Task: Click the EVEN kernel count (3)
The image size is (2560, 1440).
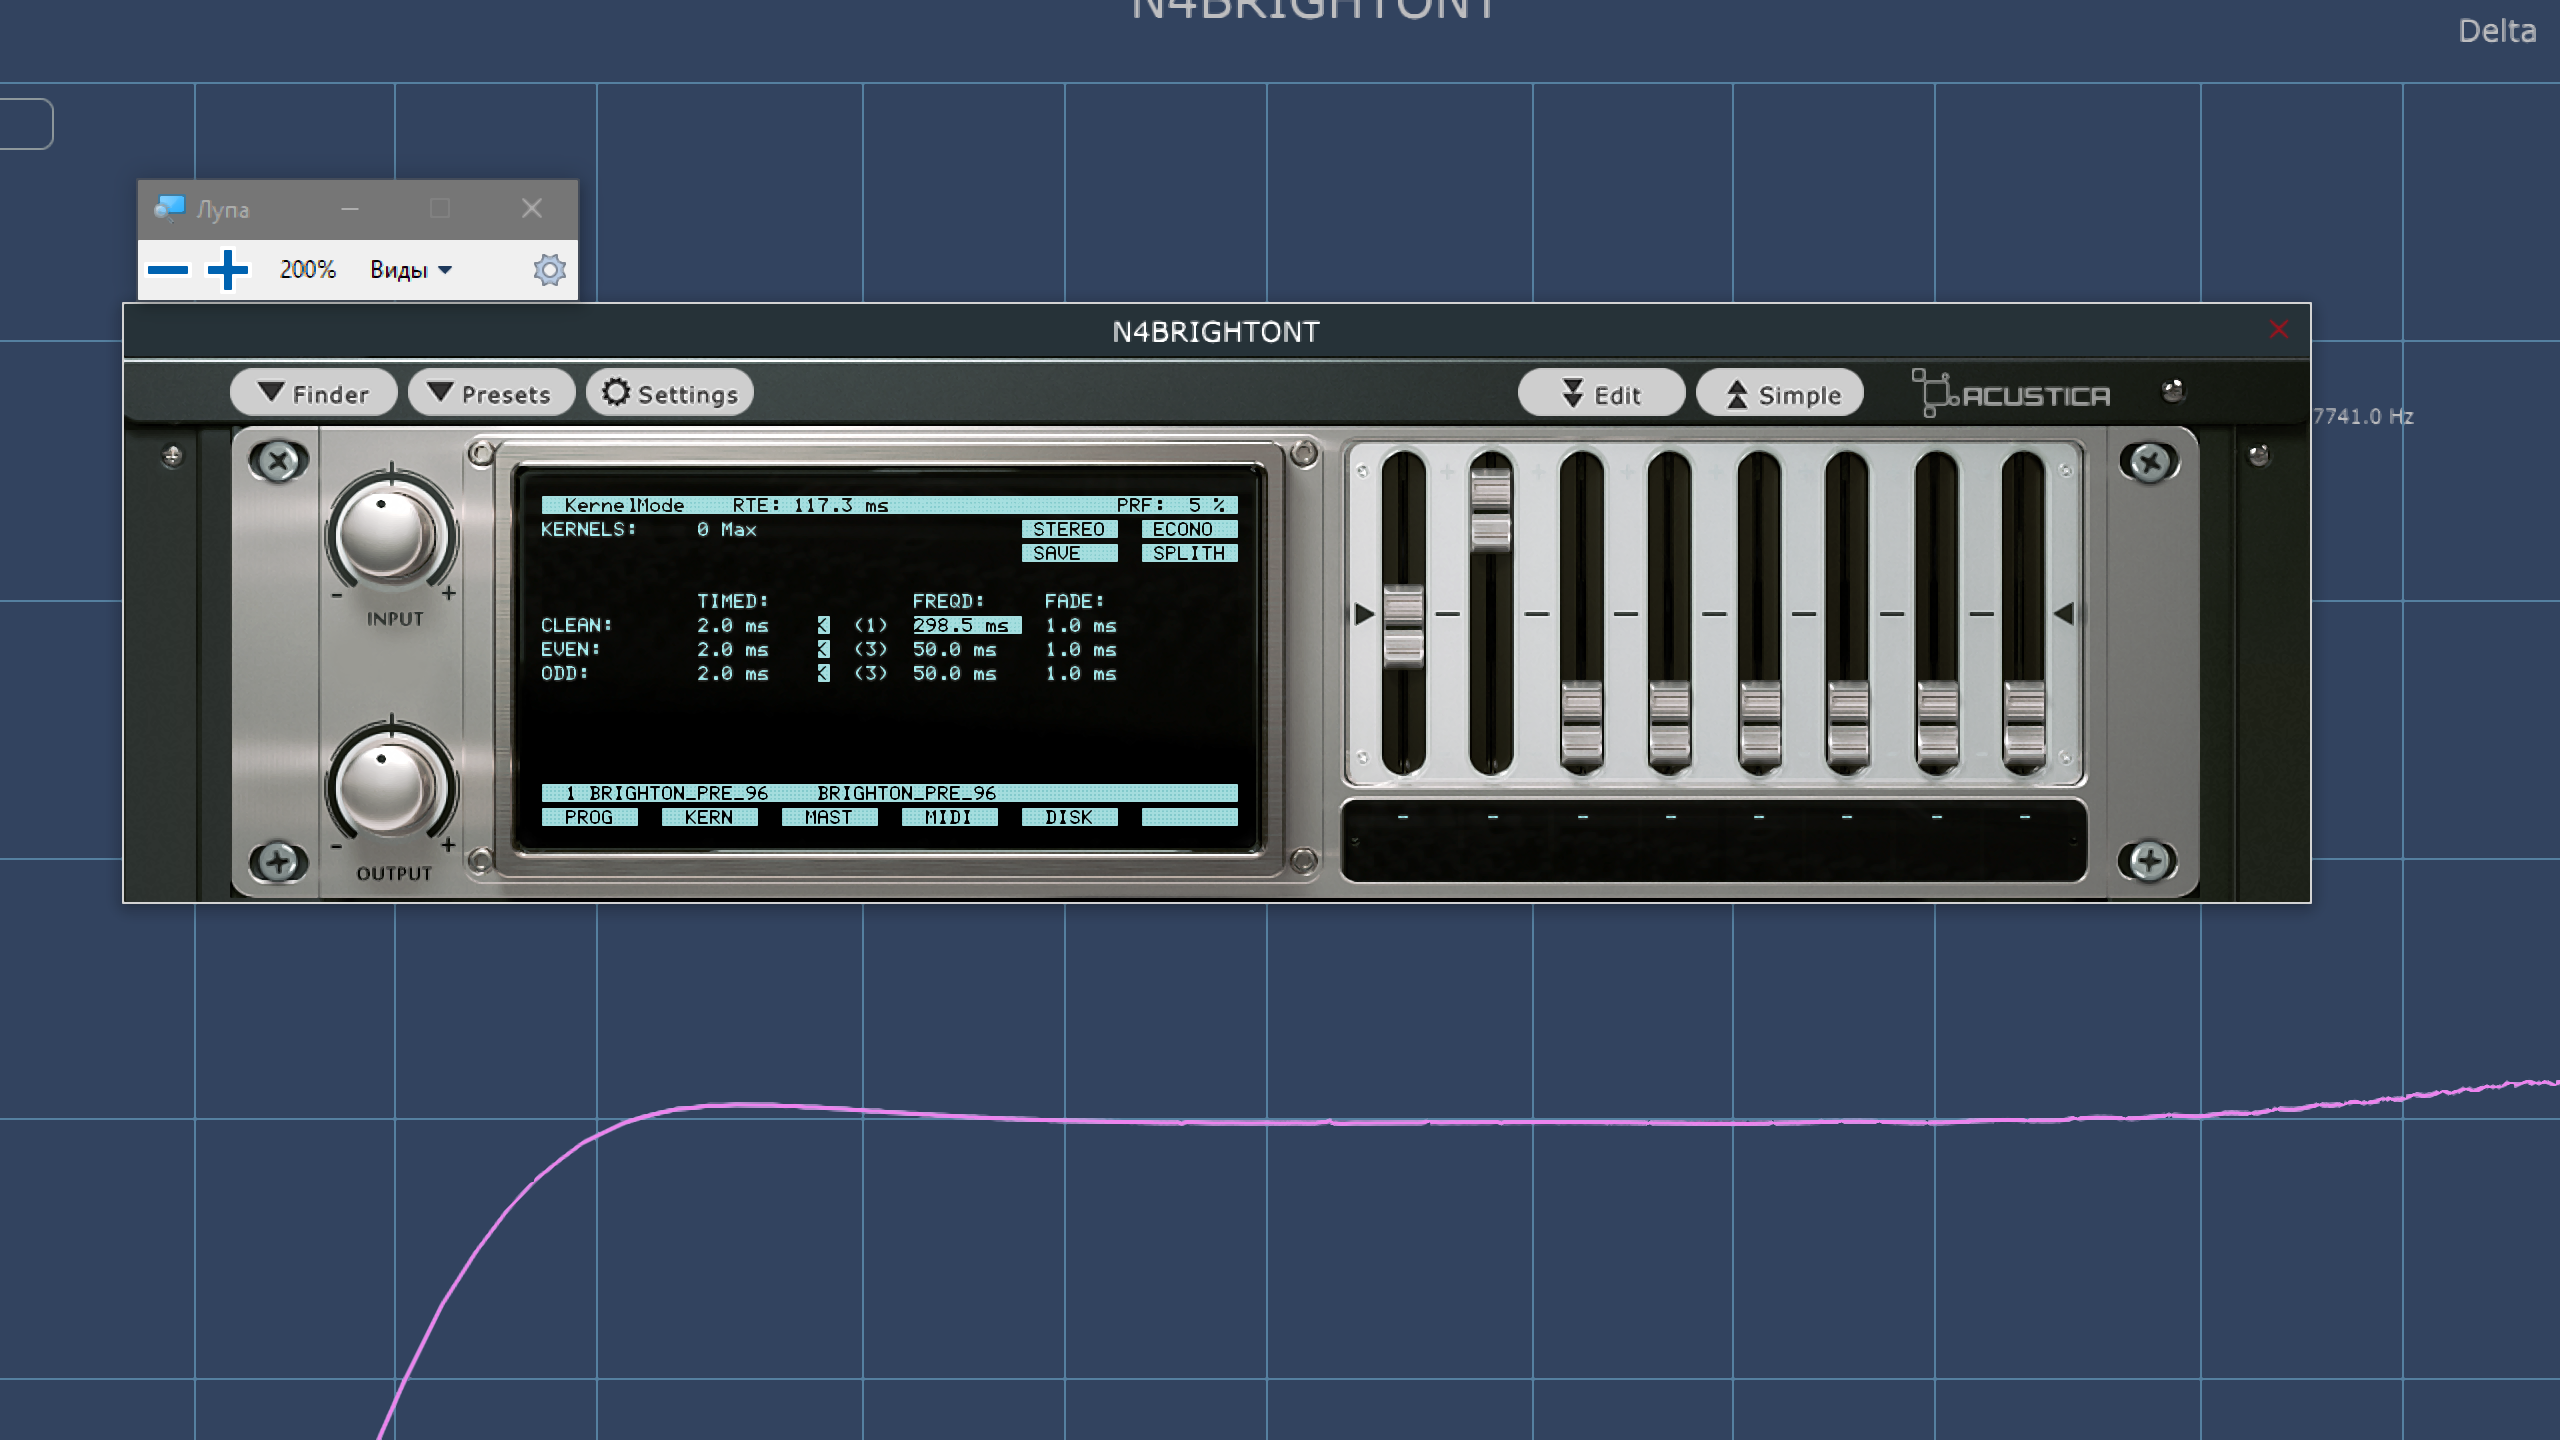Action: [x=871, y=649]
